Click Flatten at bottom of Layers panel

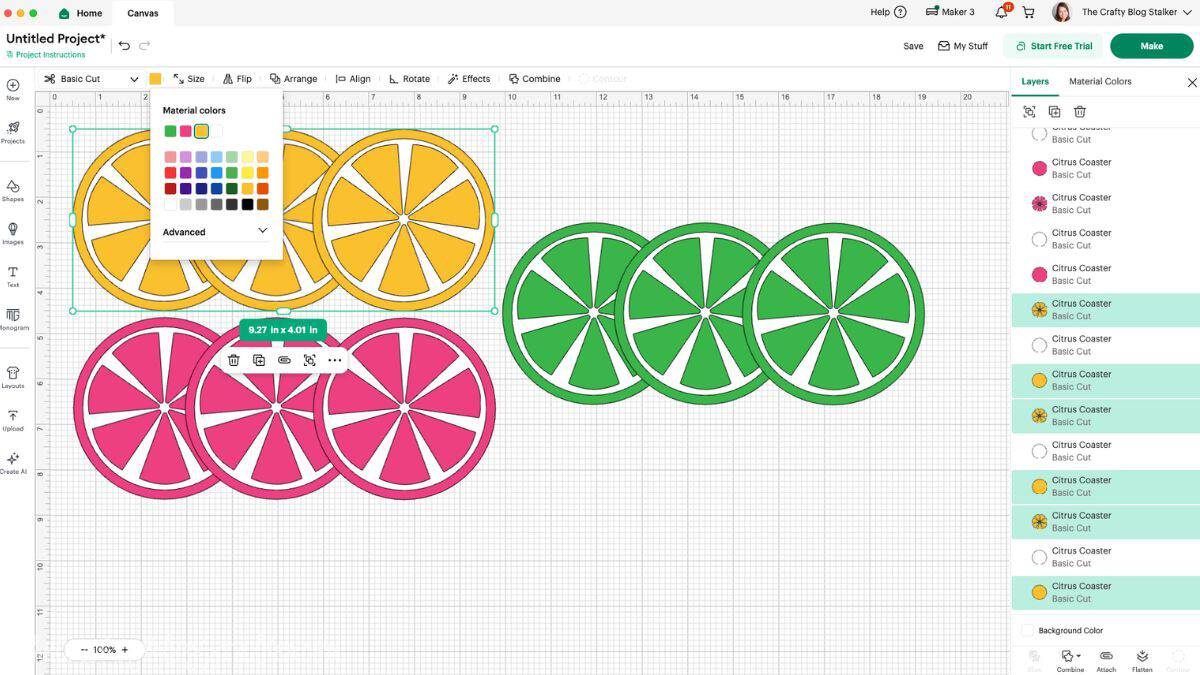[x=1142, y=660]
